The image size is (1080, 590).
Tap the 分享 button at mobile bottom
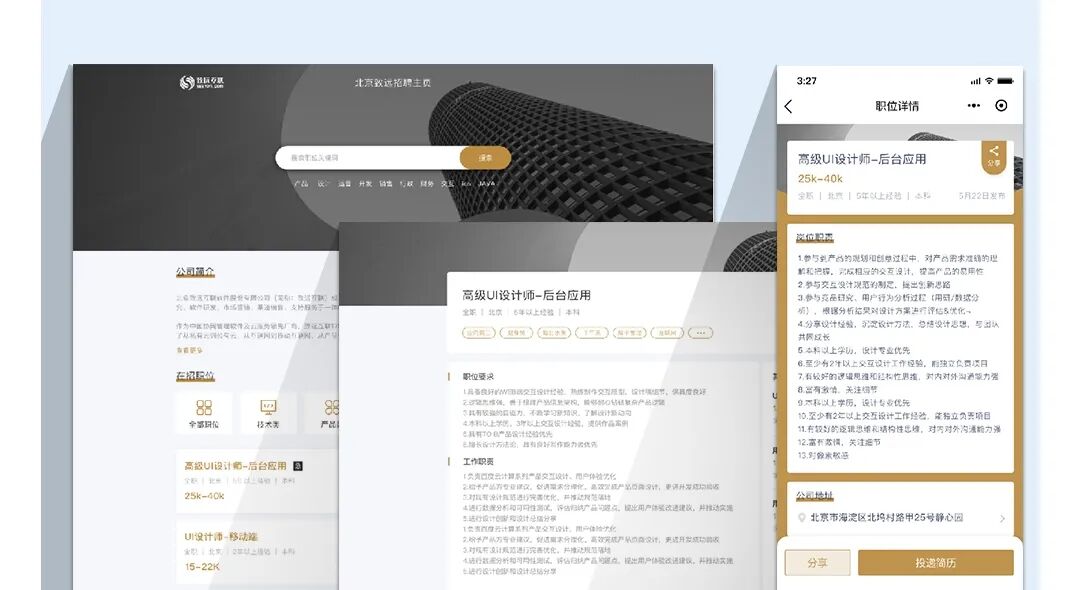click(818, 562)
